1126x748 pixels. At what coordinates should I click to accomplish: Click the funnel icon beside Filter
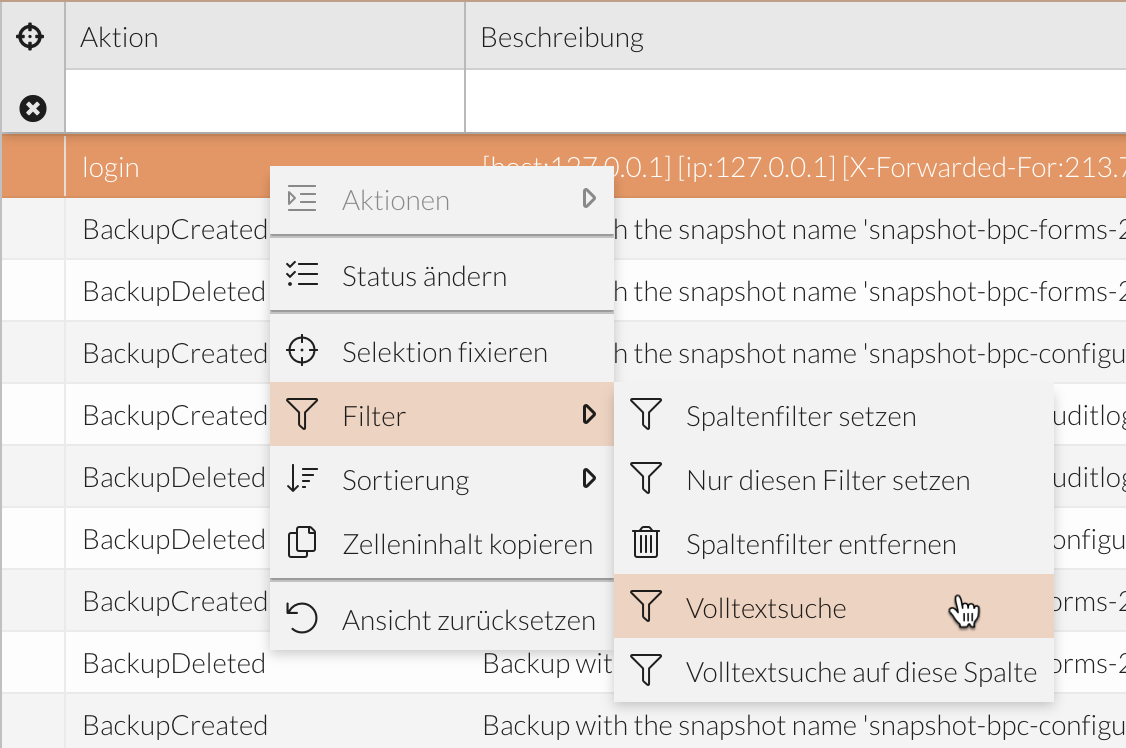[x=302, y=414]
